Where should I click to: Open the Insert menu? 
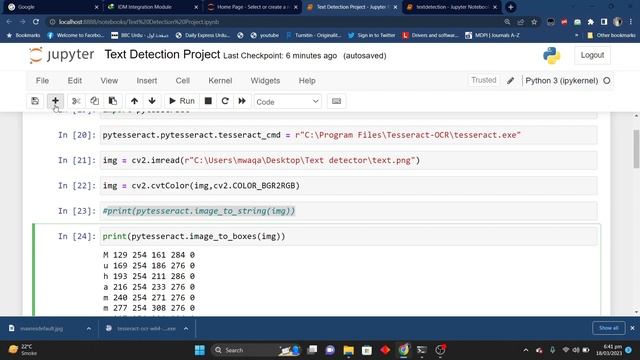tap(147, 81)
